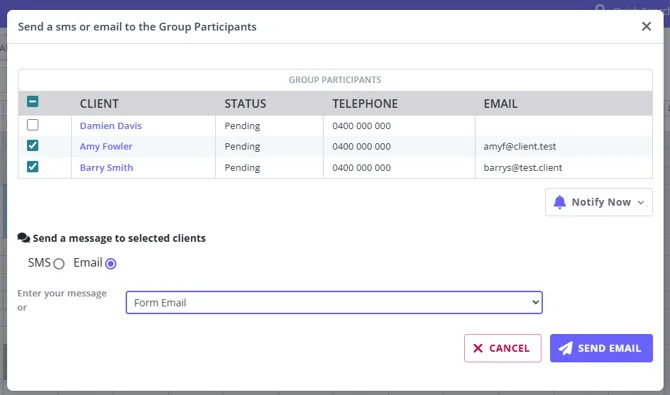Open Amy Fowler client link
The width and height of the screenshot is (670, 395).
pyautogui.click(x=106, y=146)
